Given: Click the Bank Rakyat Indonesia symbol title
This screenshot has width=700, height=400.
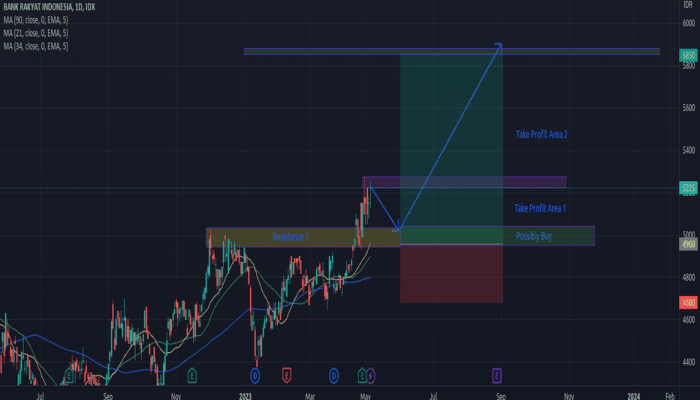Looking at the screenshot, I should click(40, 6).
